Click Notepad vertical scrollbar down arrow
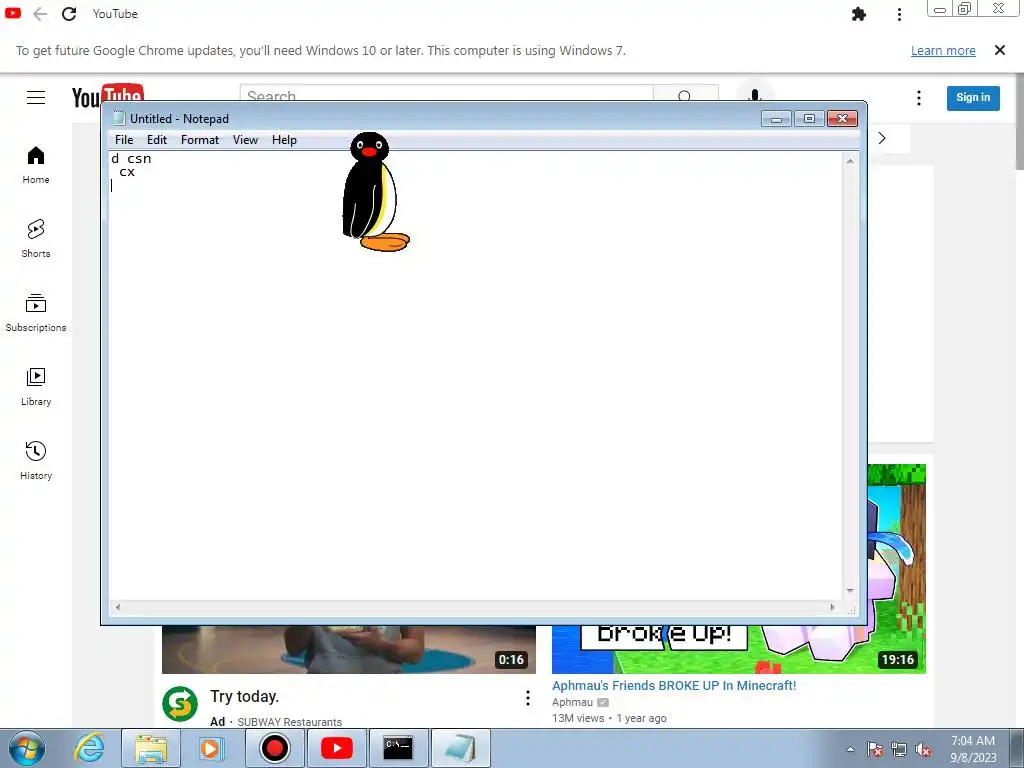1024x768 pixels. click(850, 590)
